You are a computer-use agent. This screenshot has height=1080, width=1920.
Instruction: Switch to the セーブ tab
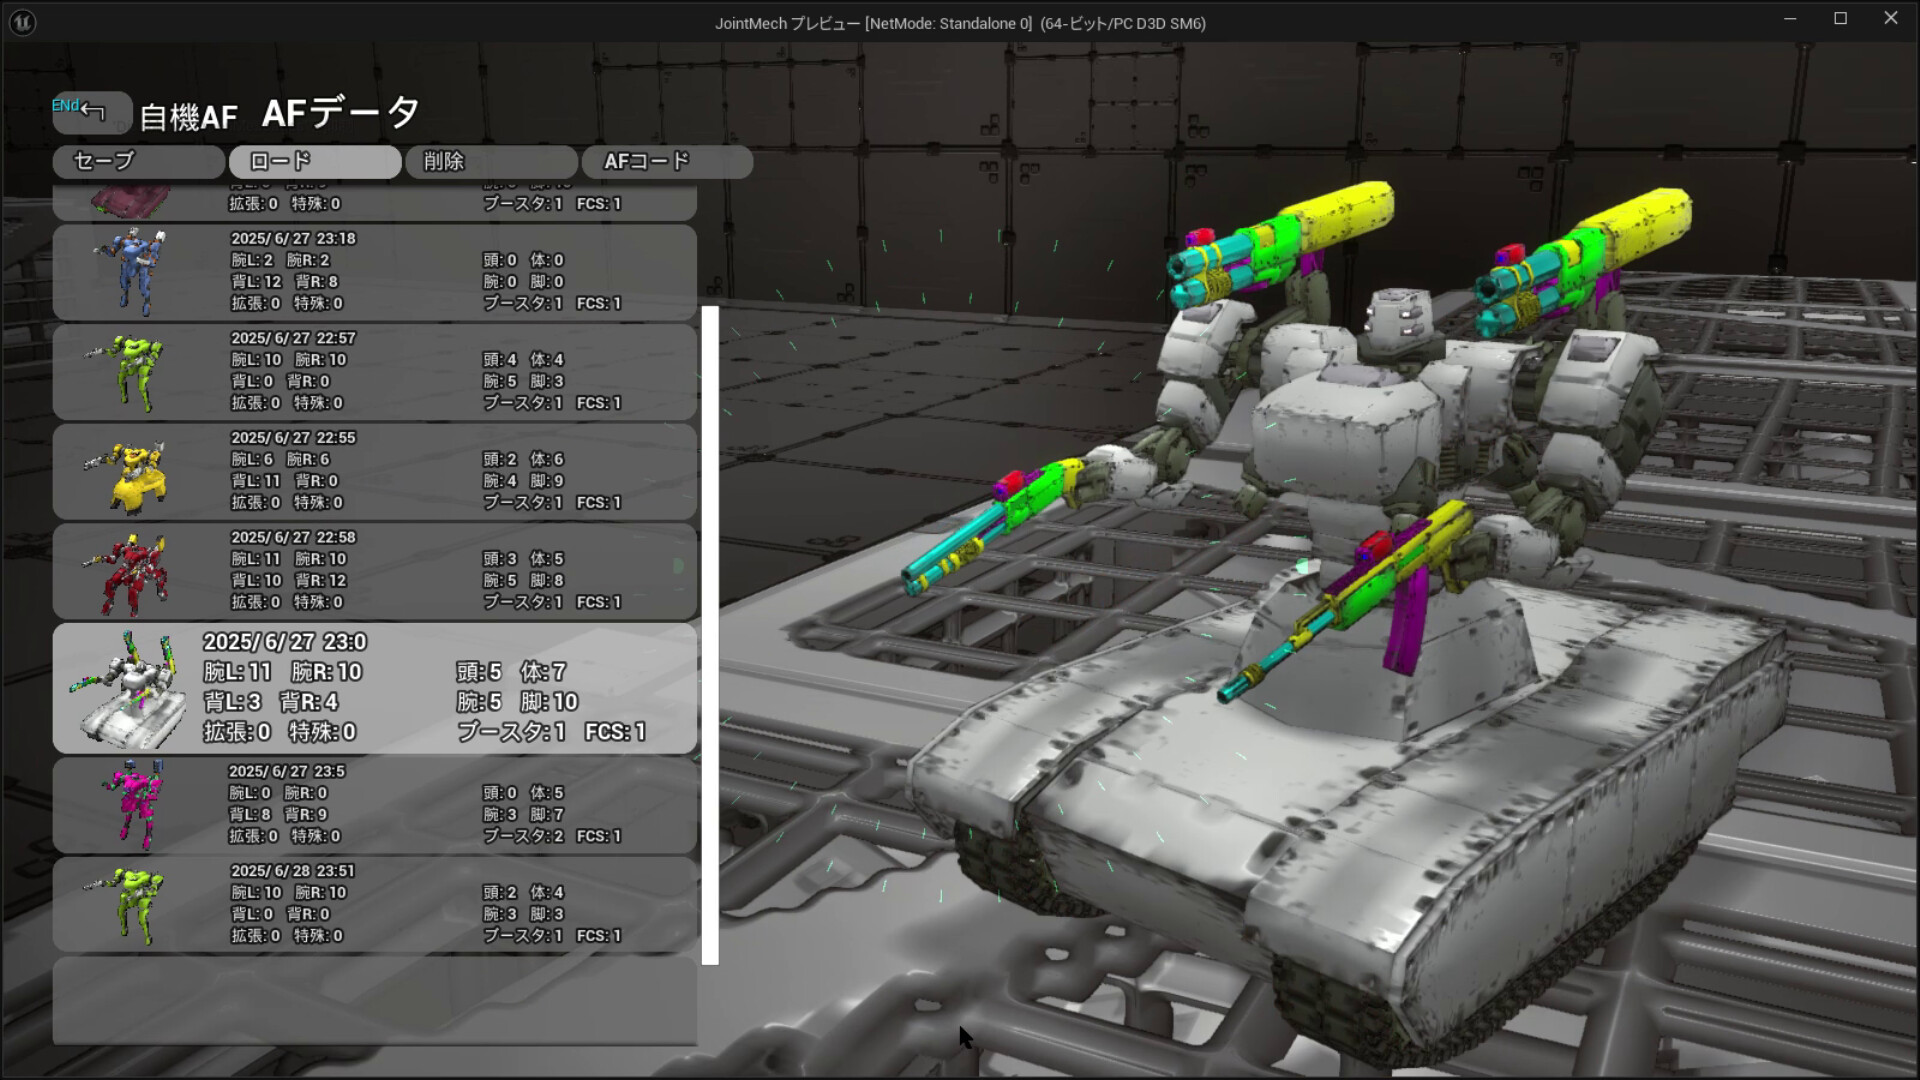[138, 161]
